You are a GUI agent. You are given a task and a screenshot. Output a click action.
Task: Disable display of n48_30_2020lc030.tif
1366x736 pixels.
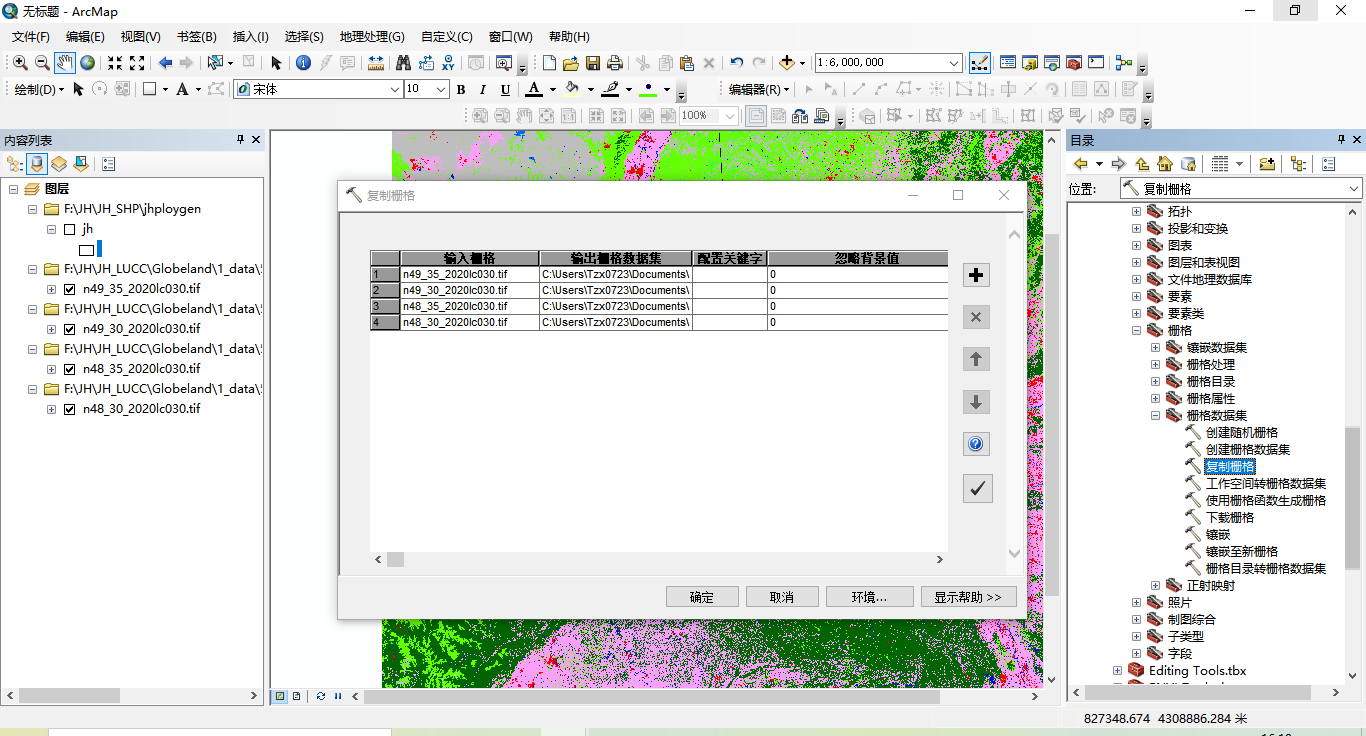click(69, 408)
